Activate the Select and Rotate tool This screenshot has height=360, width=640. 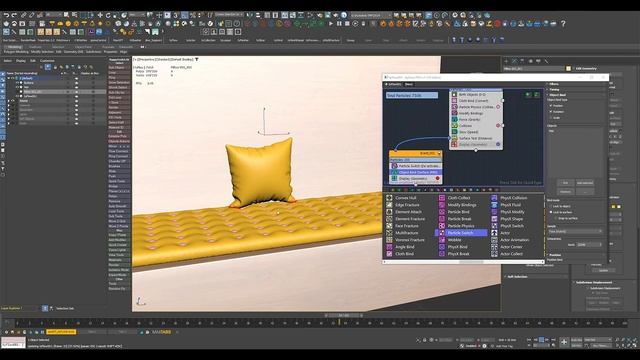[108, 15]
